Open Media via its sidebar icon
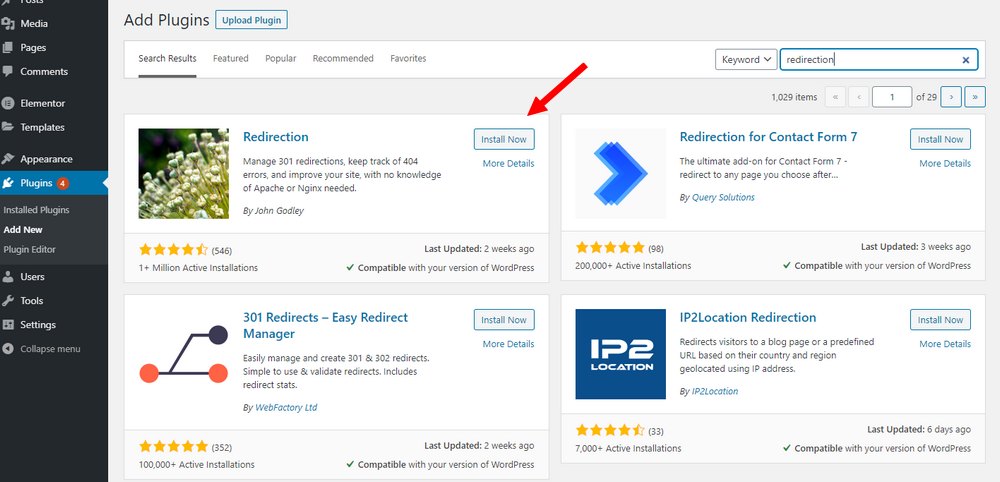This screenshot has height=482, width=1000. click(x=8, y=24)
